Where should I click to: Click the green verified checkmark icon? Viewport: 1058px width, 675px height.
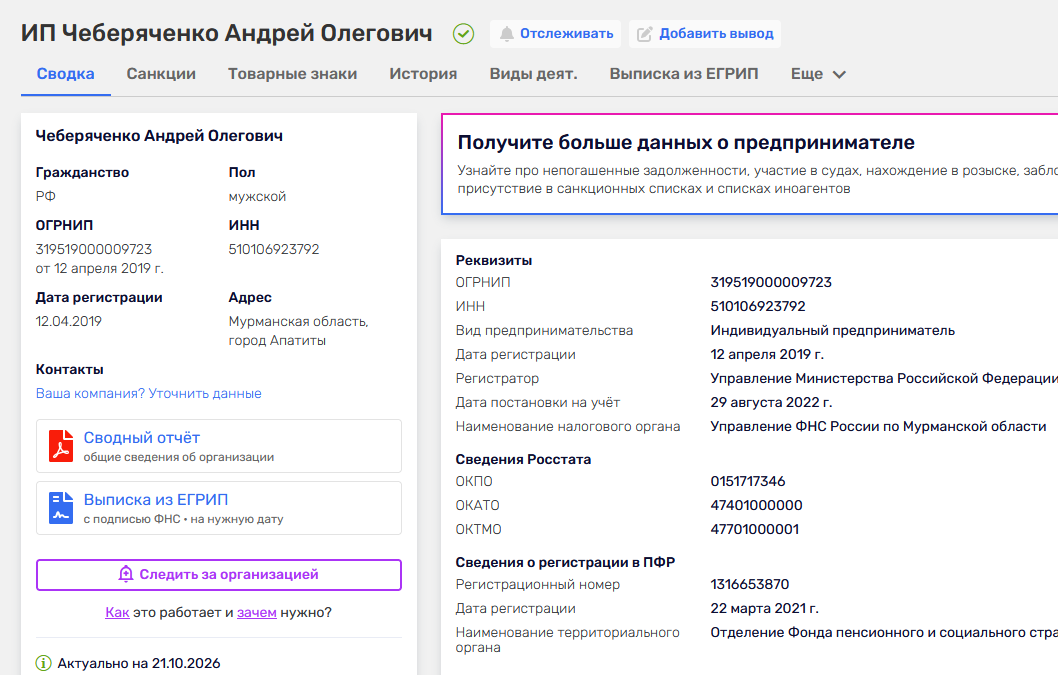click(x=464, y=34)
